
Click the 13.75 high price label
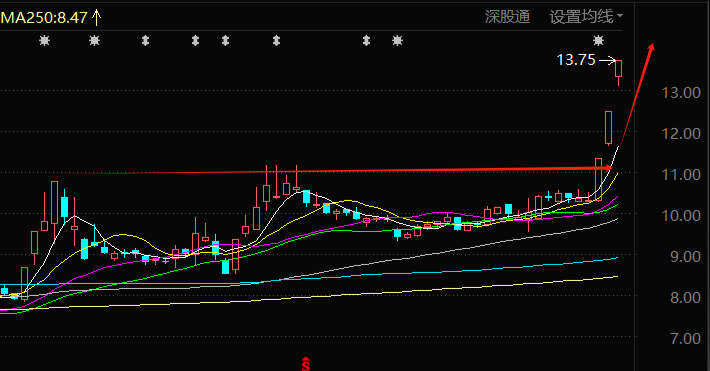coord(576,60)
